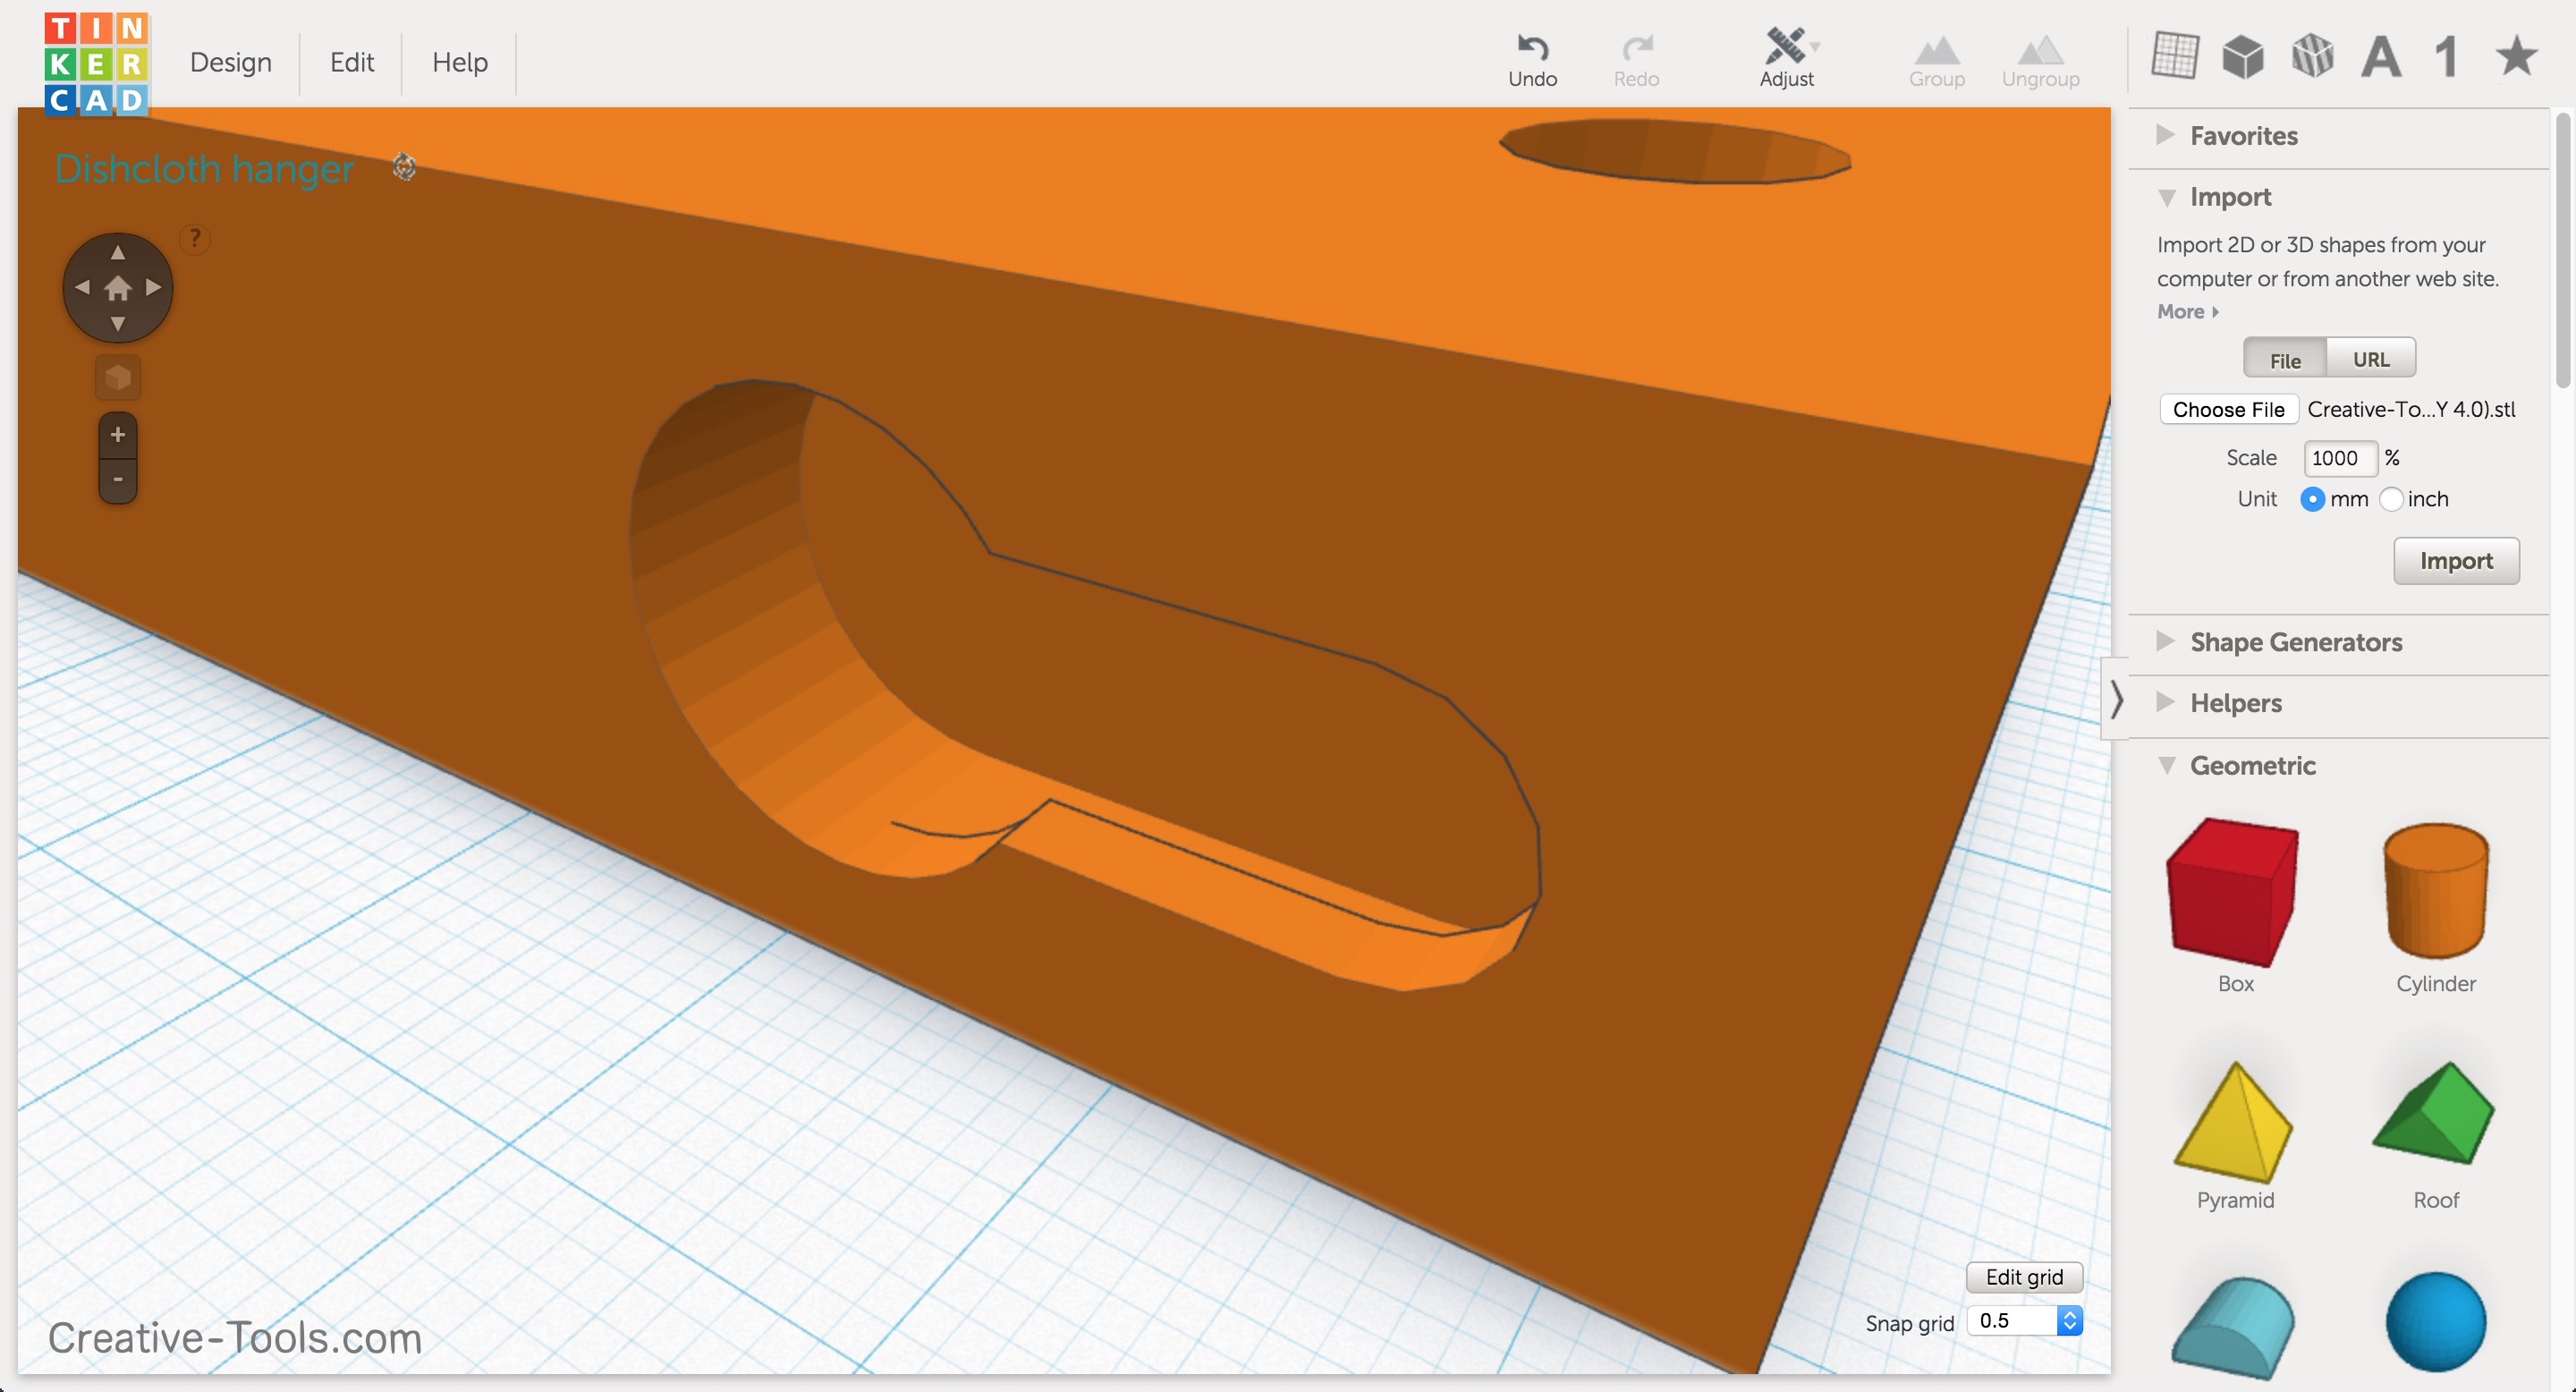The image size is (2576, 1392).
Task: Reset to home view
Action: [117, 288]
